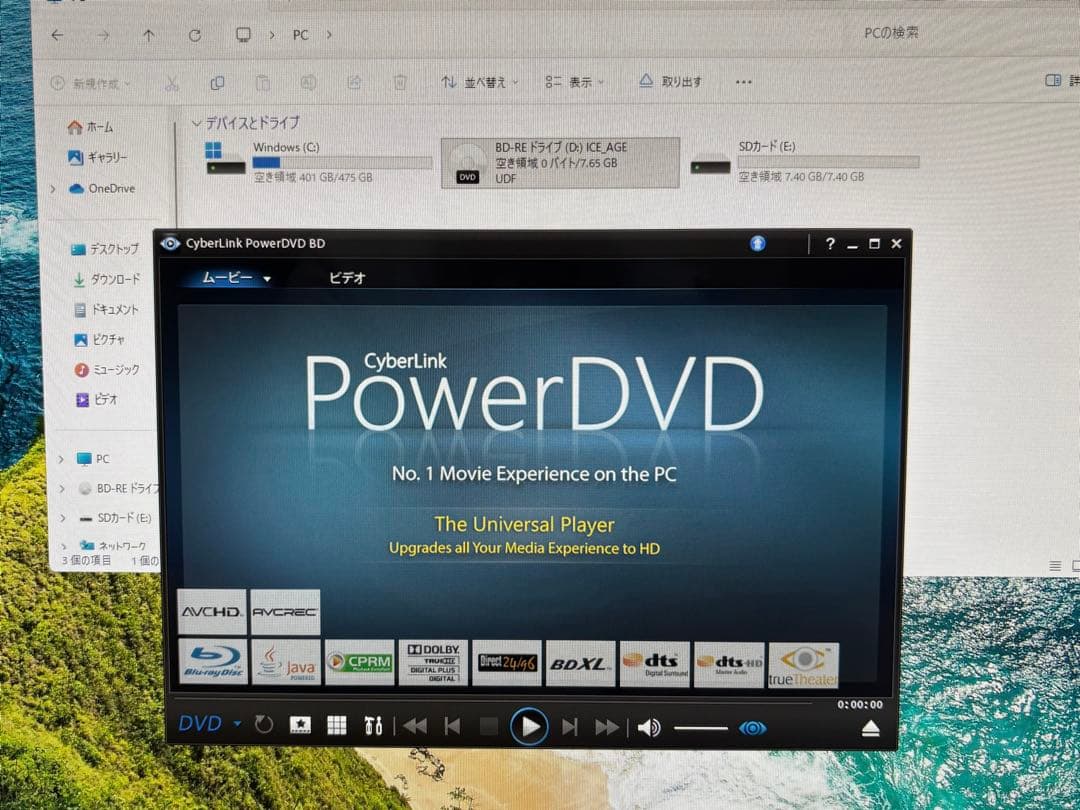Screen dimensions: 1080x810
Task: Adjust the volume slider
Action: (700, 727)
